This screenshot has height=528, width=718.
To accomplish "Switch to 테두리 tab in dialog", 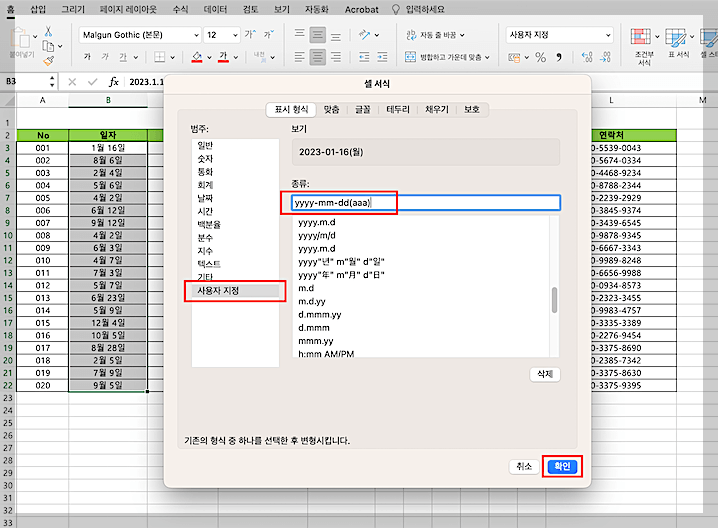I will [398, 109].
